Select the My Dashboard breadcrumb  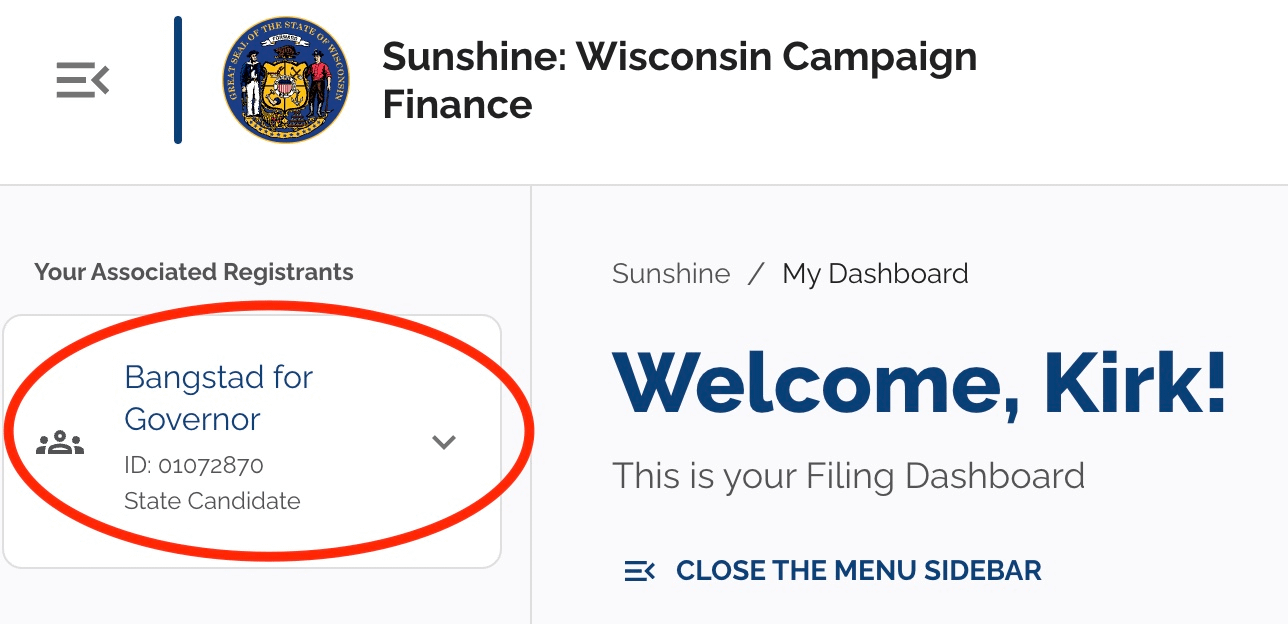click(x=875, y=274)
